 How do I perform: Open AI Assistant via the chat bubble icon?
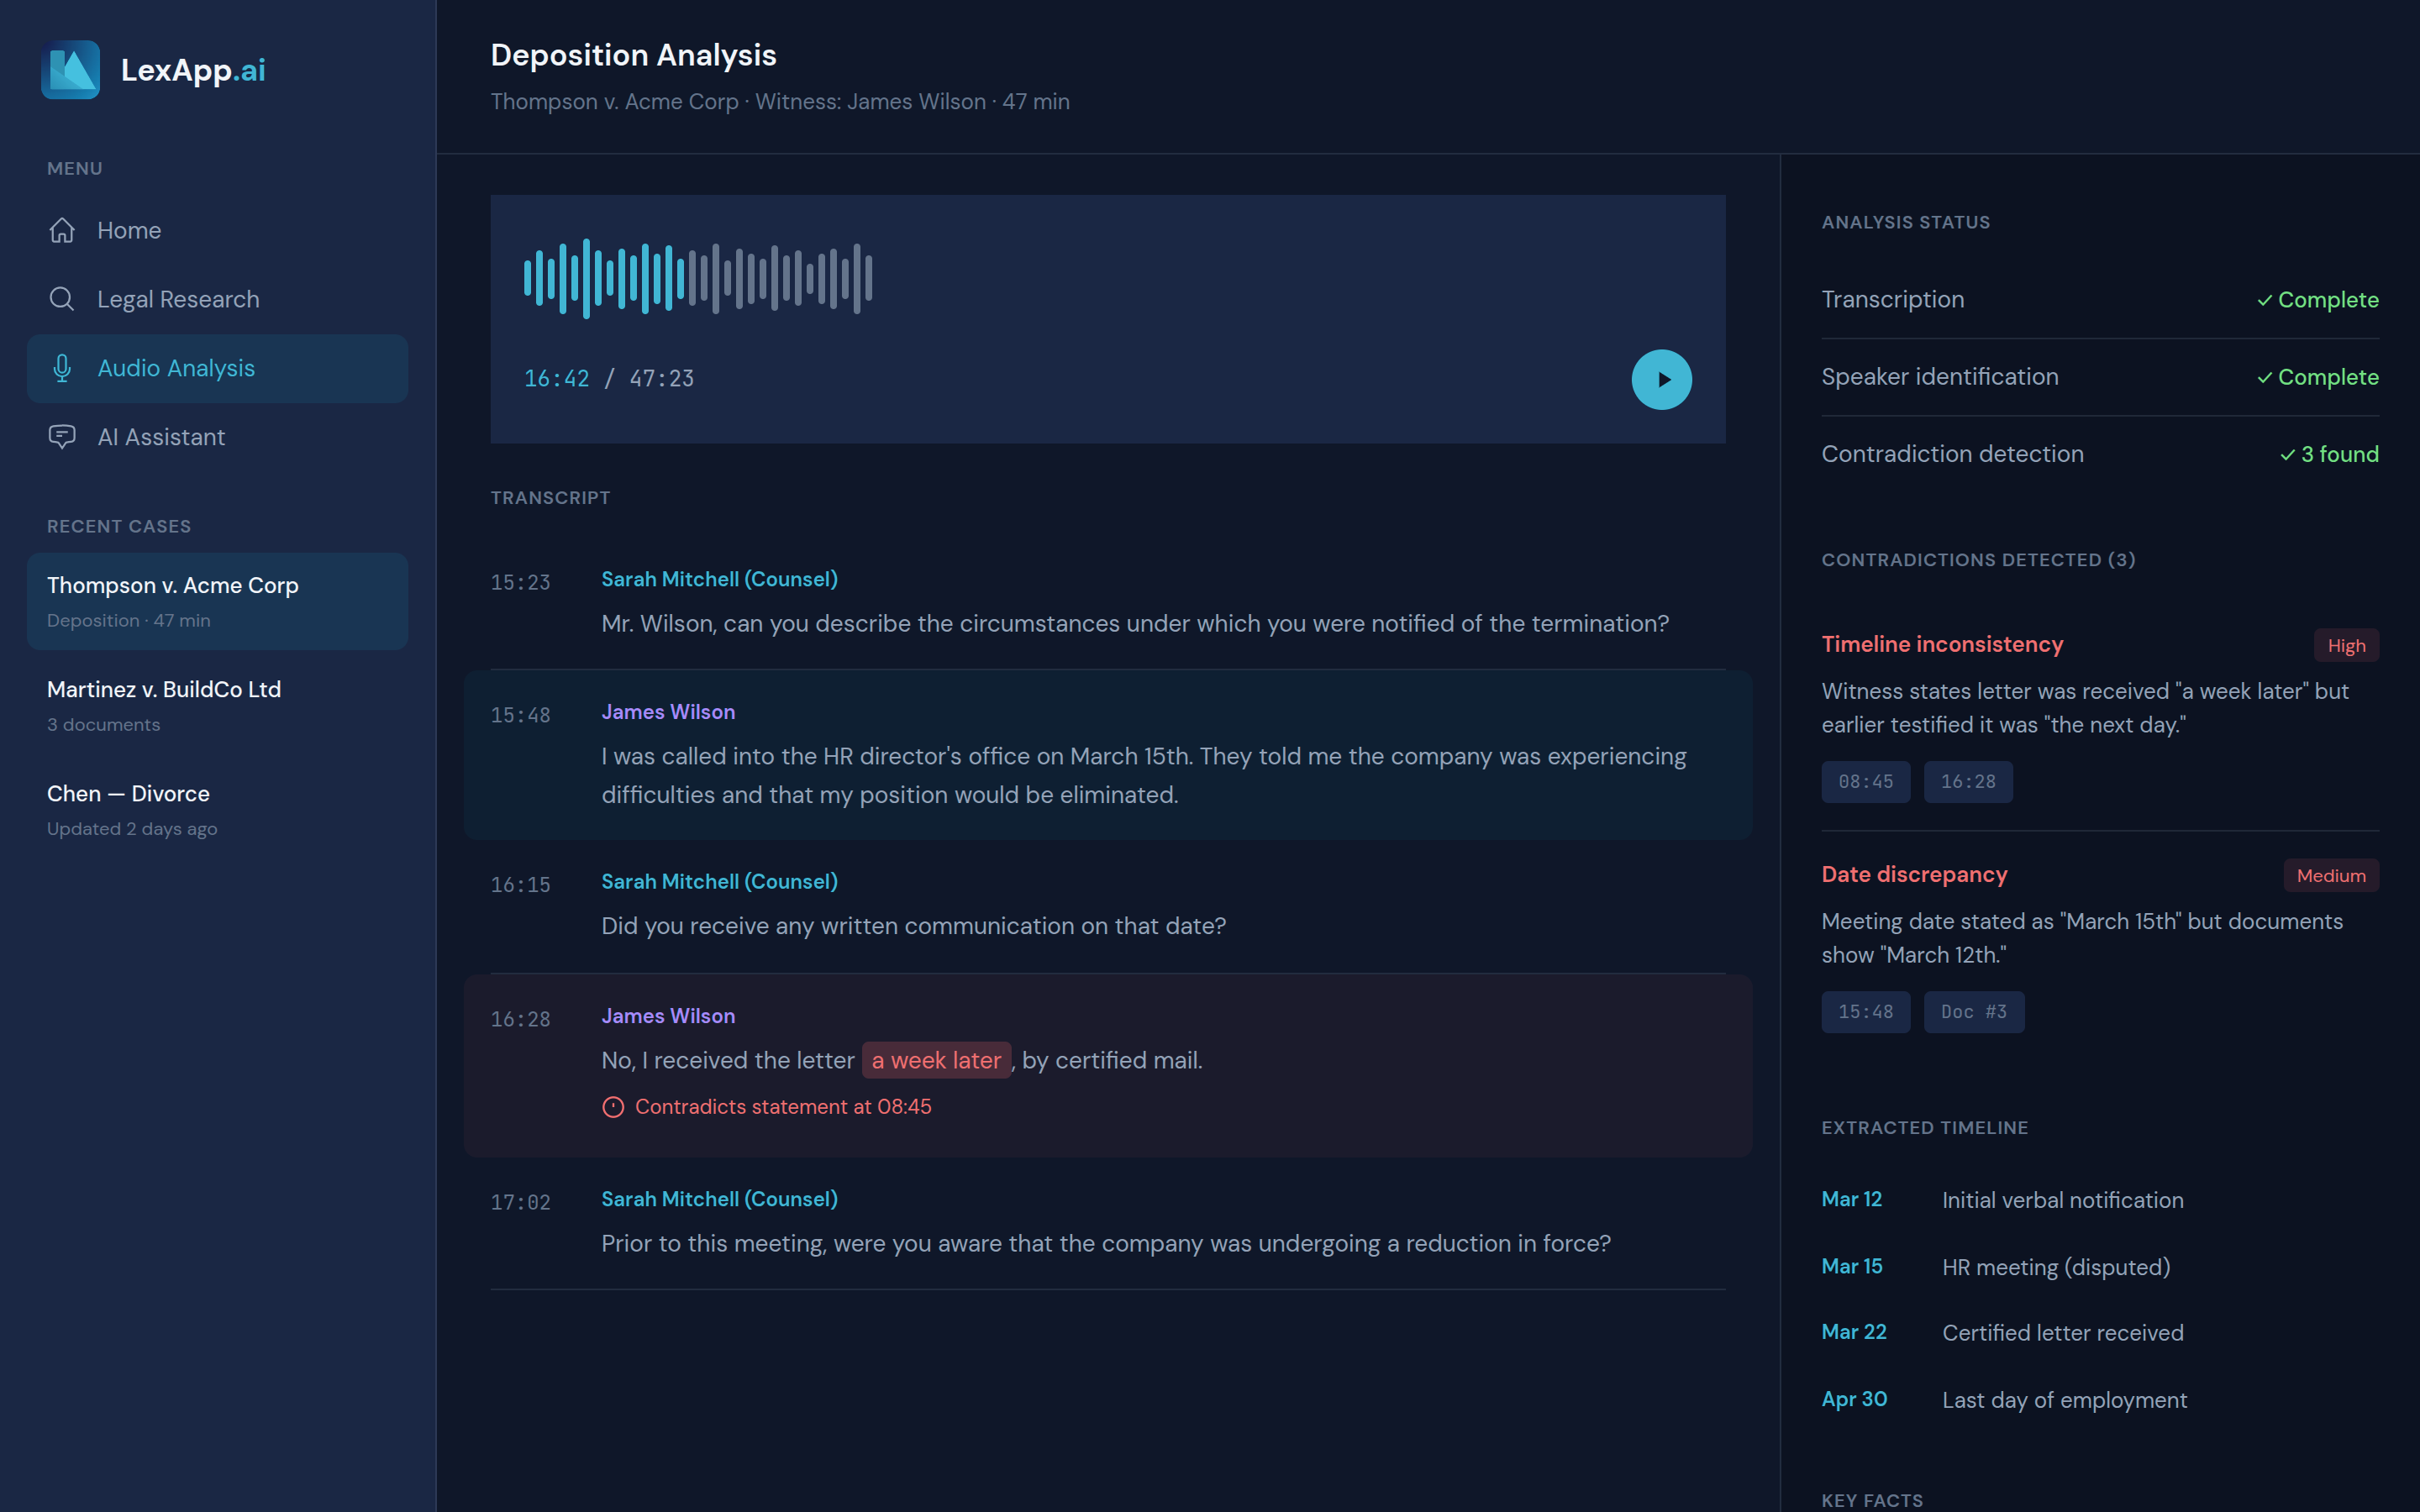(x=61, y=437)
